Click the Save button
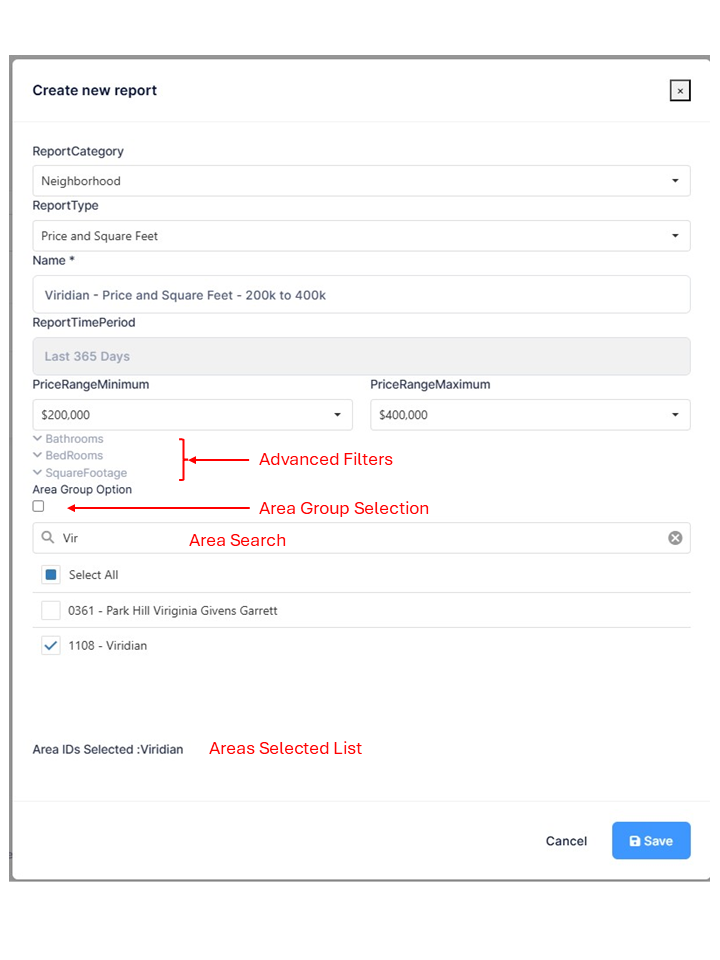 [651, 841]
